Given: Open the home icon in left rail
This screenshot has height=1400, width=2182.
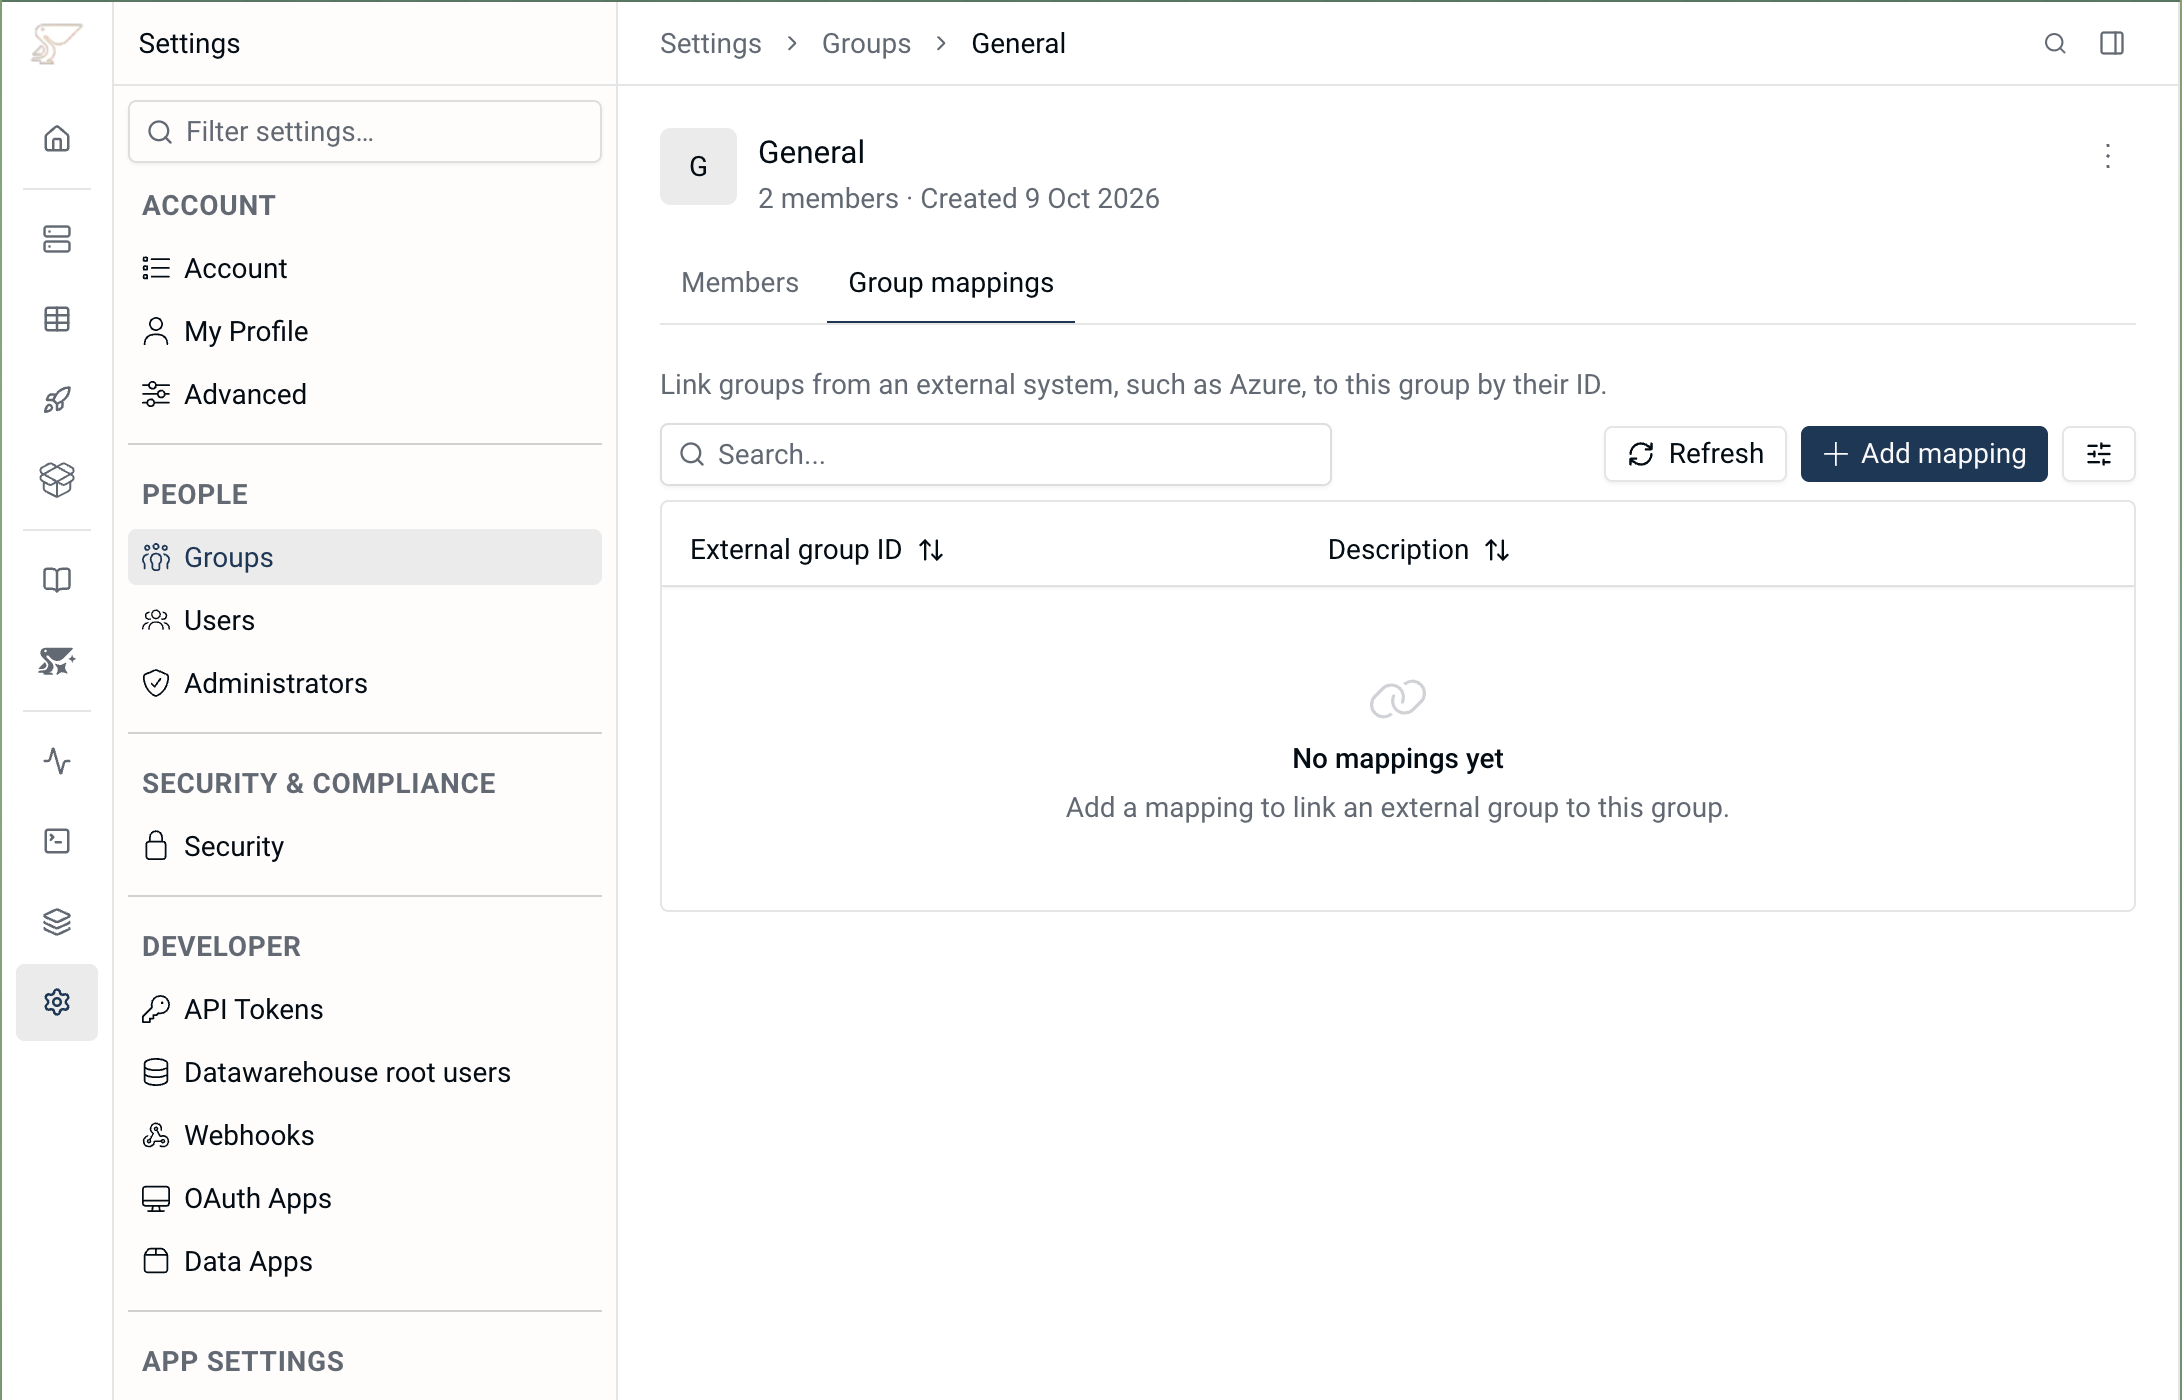Looking at the screenshot, I should coord(57,138).
